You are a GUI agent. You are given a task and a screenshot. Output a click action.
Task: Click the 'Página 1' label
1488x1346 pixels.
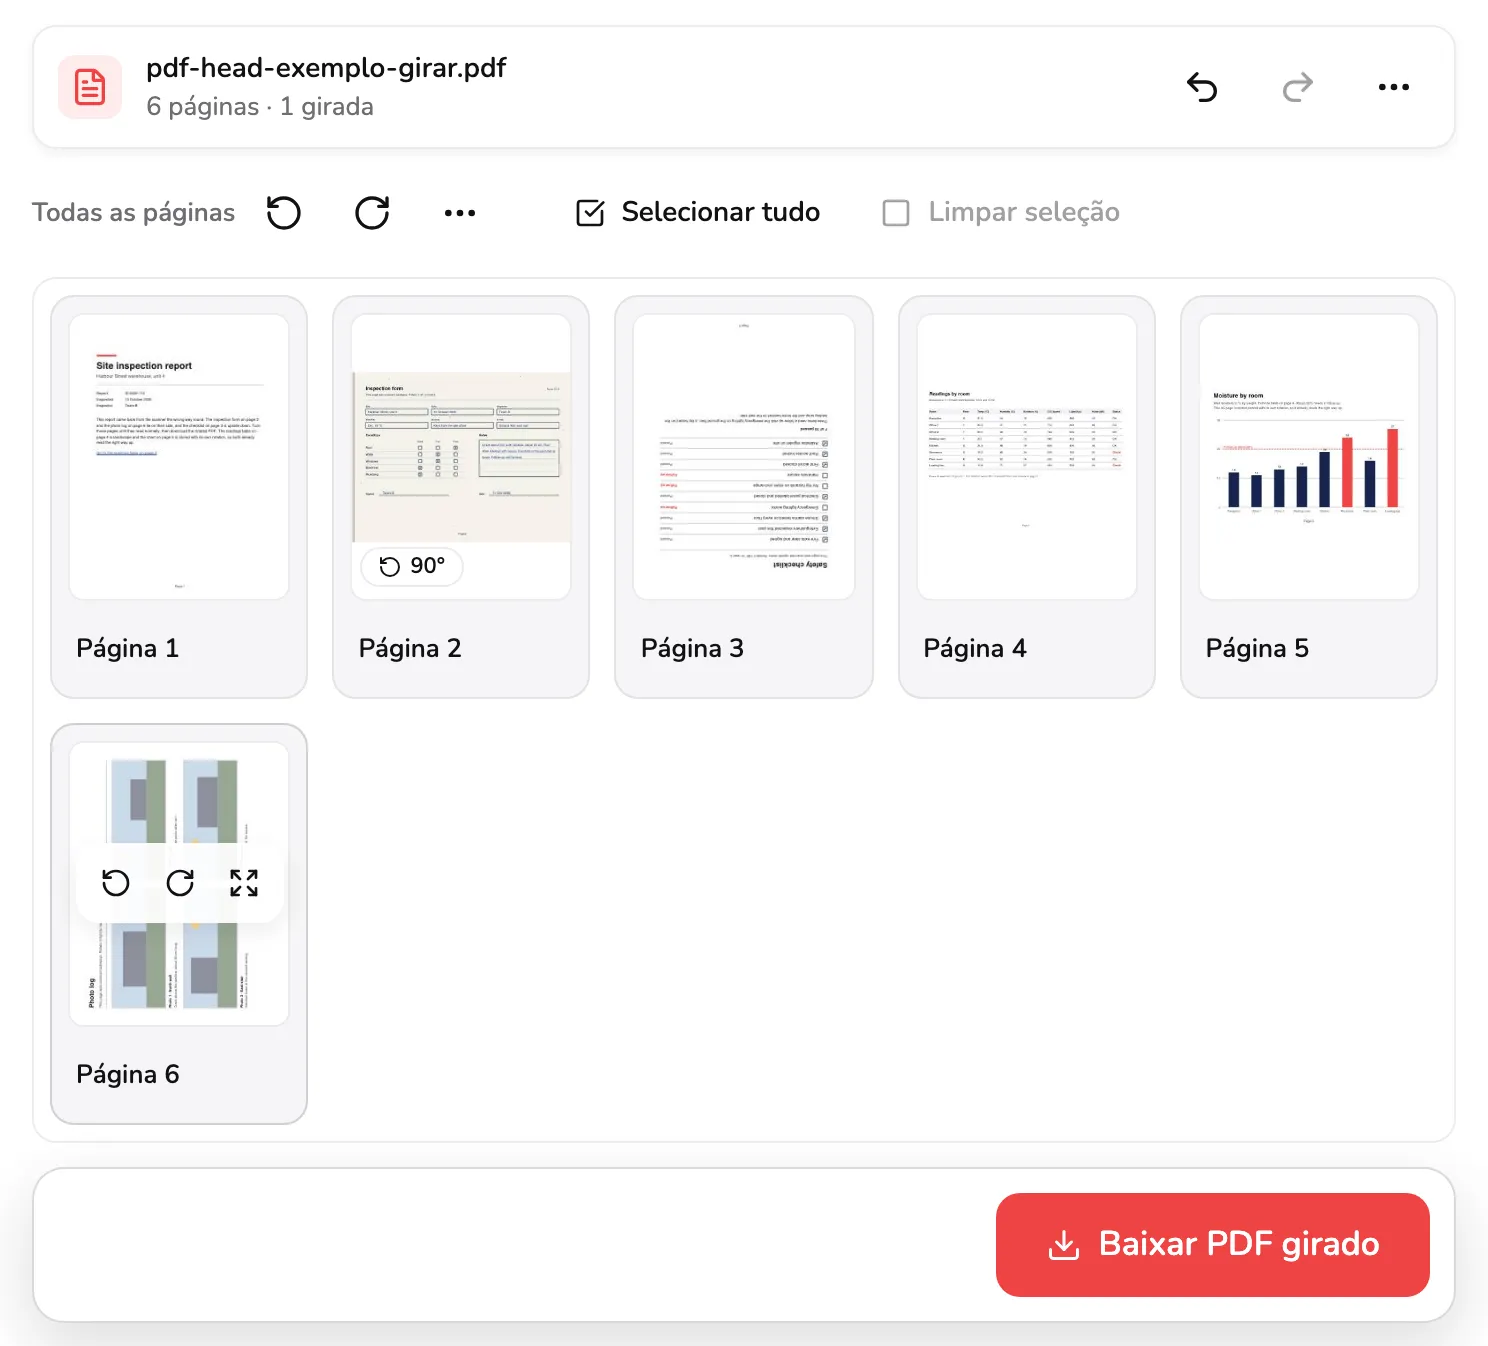(x=128, y=648)
